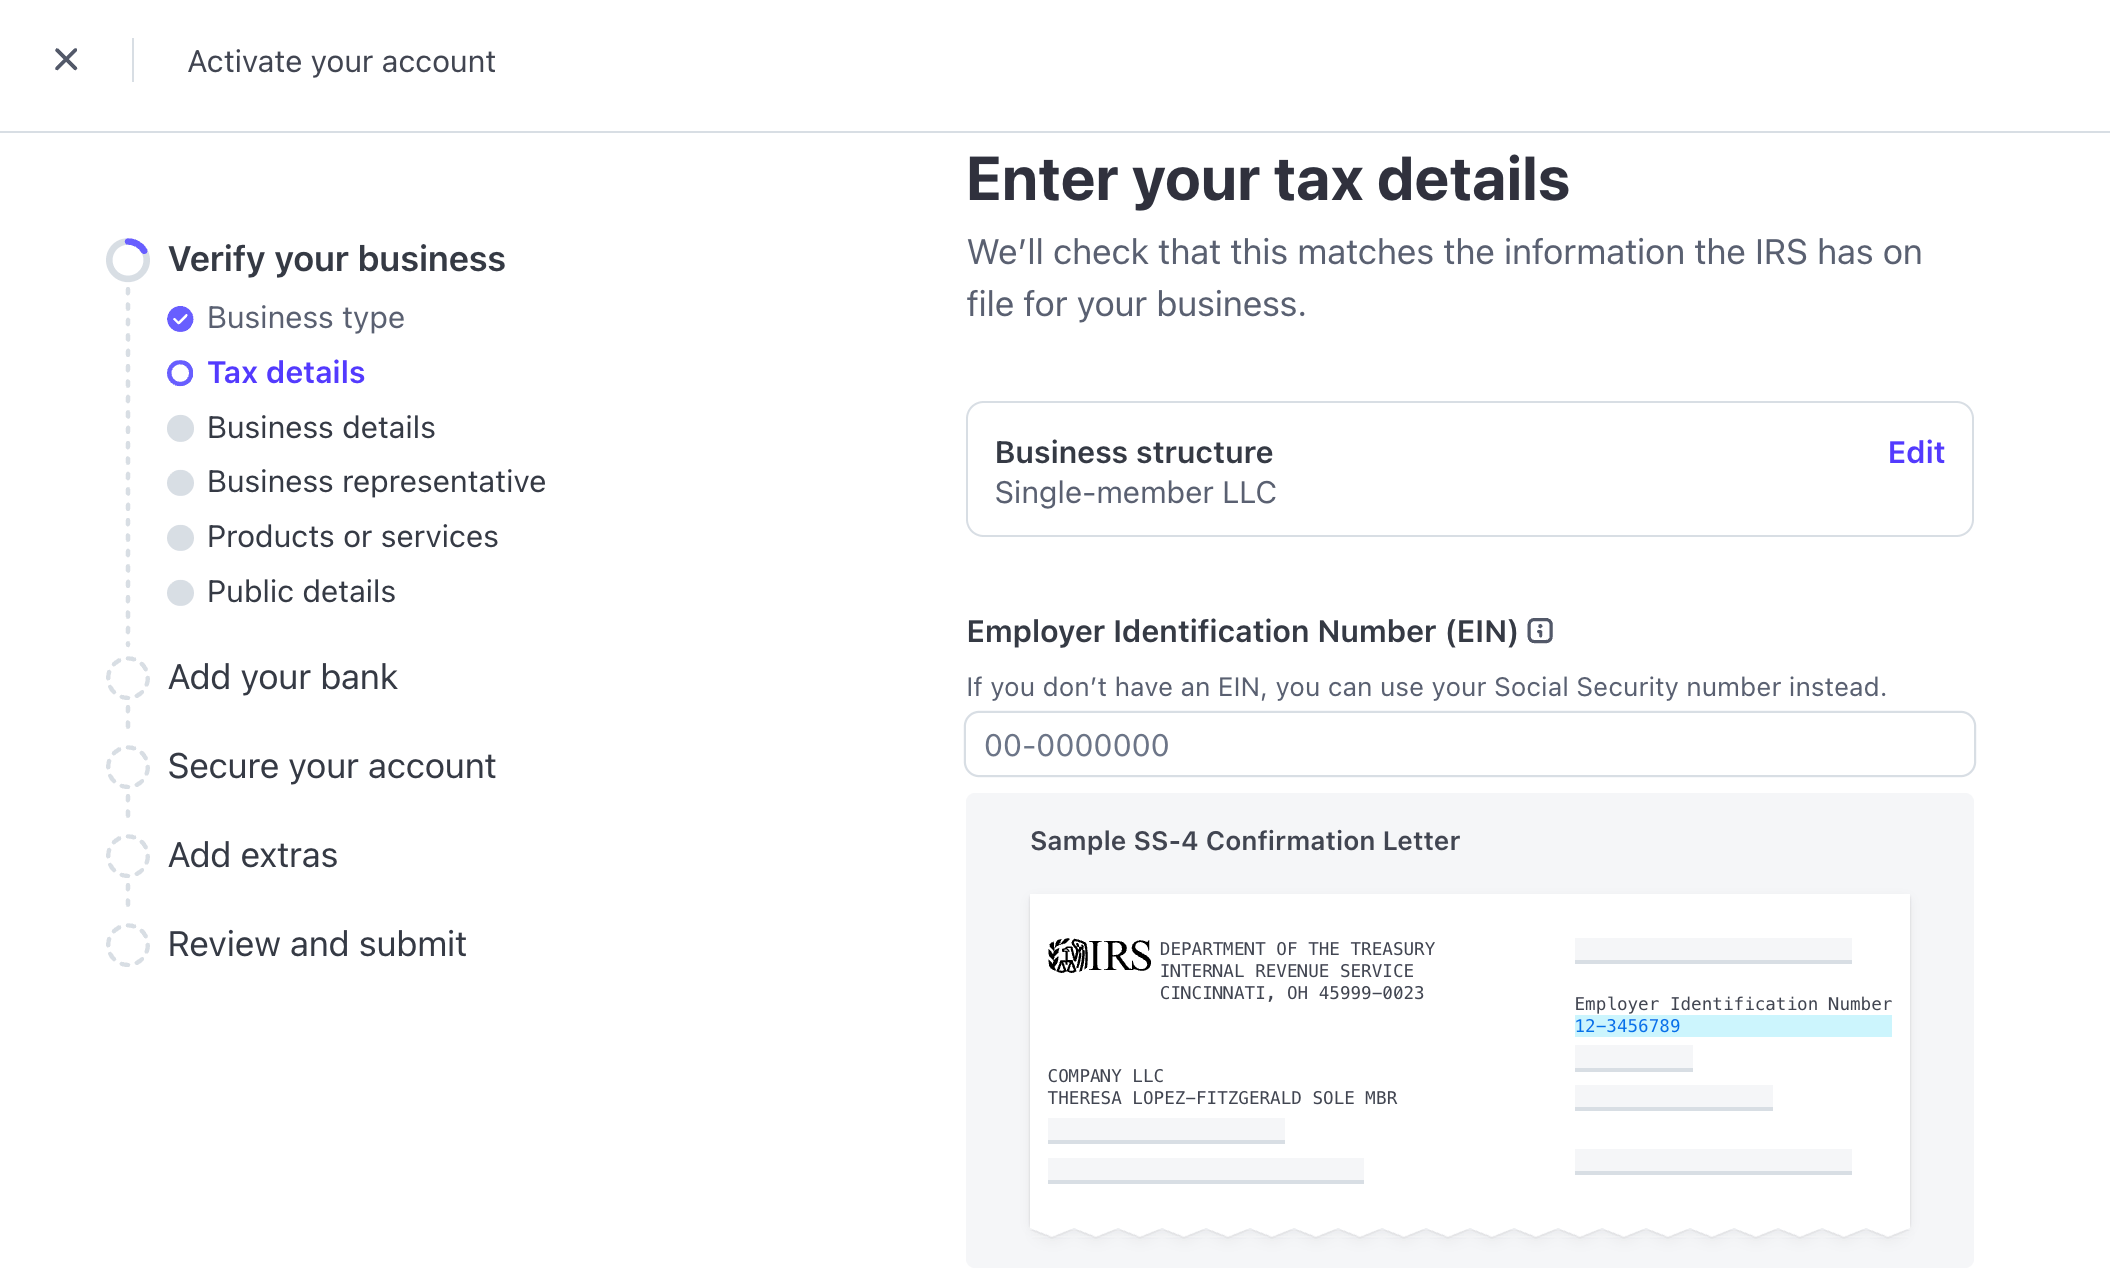
Task: Click the circle icon beside Tax details
Action: click(x=181, y=373)
